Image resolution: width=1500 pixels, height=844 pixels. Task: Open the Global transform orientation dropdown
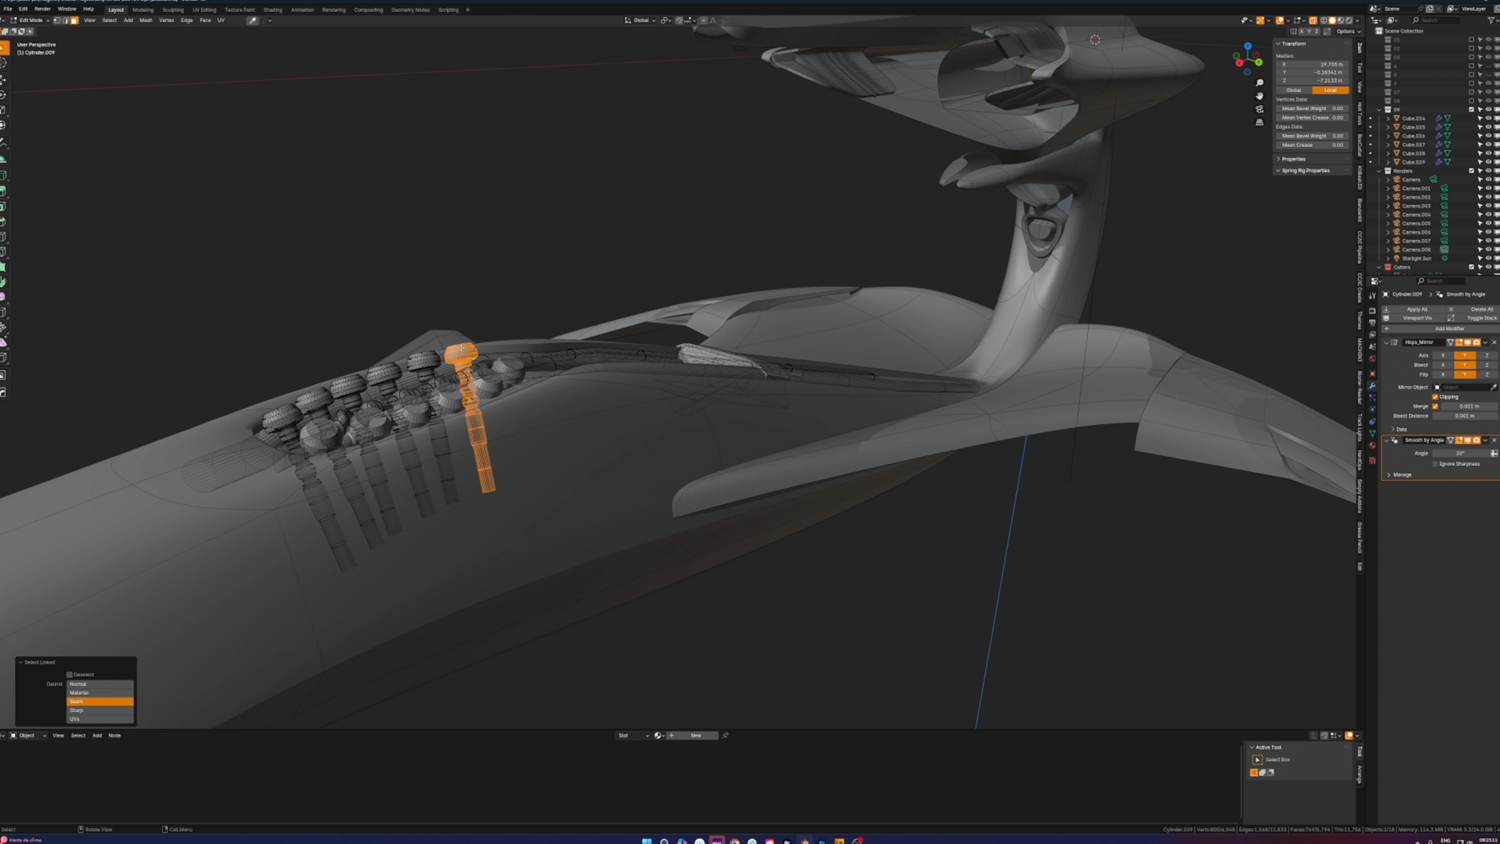(x=640, y=20)
